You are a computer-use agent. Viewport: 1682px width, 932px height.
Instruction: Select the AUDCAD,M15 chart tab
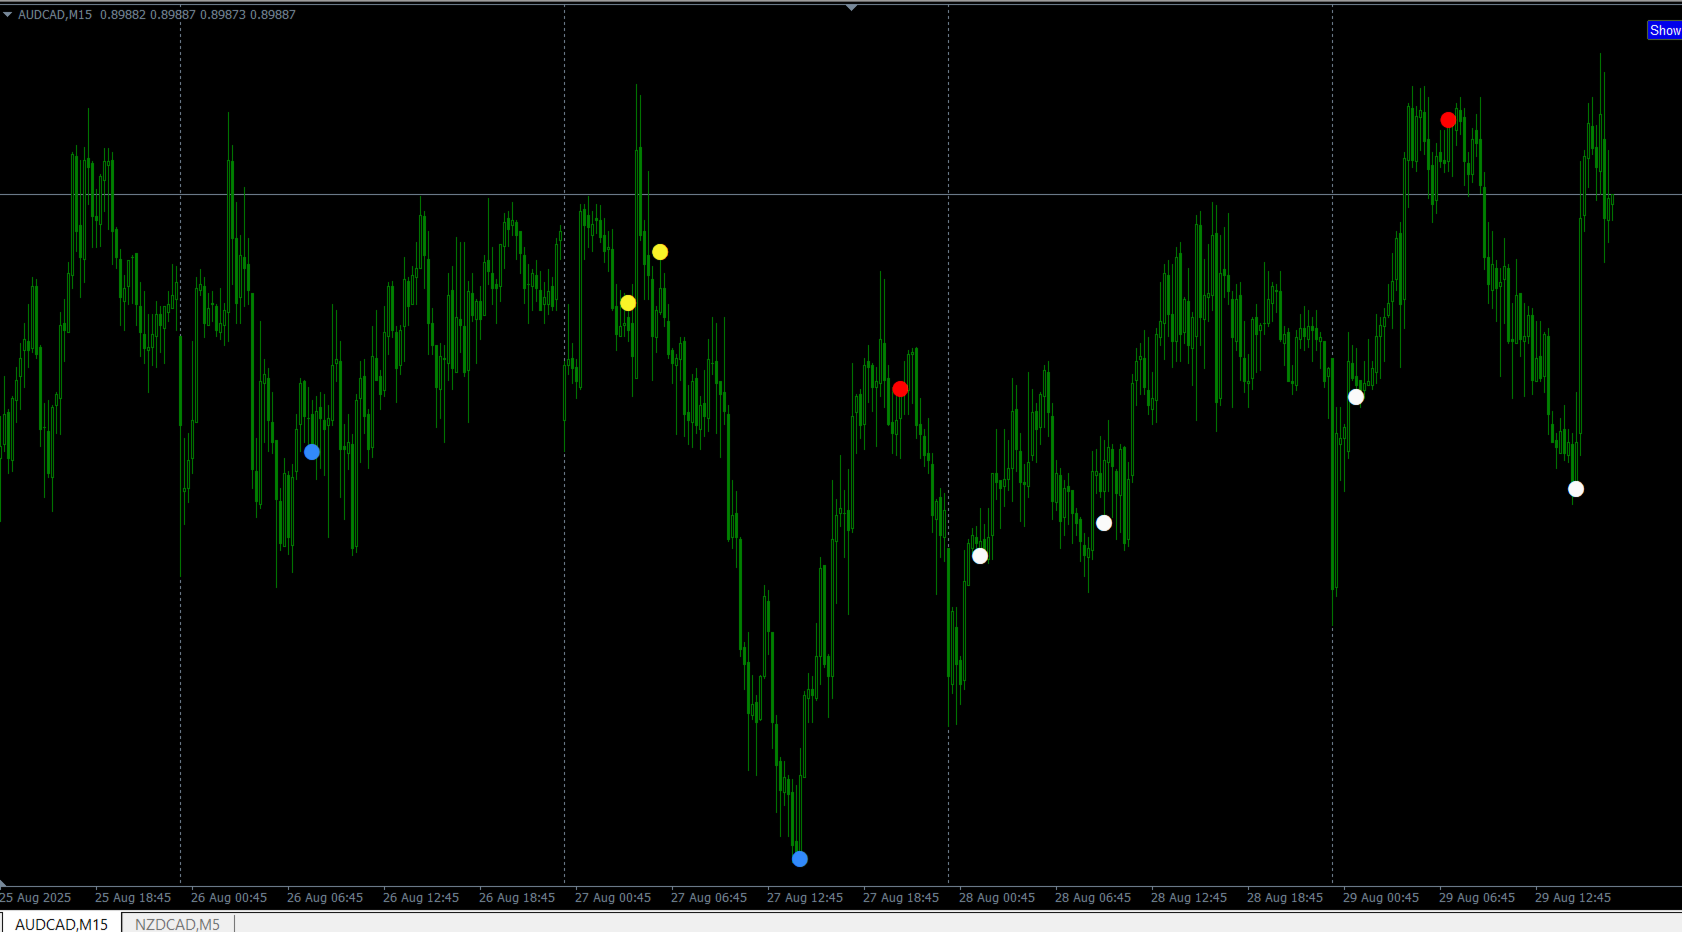click(61, 923)
